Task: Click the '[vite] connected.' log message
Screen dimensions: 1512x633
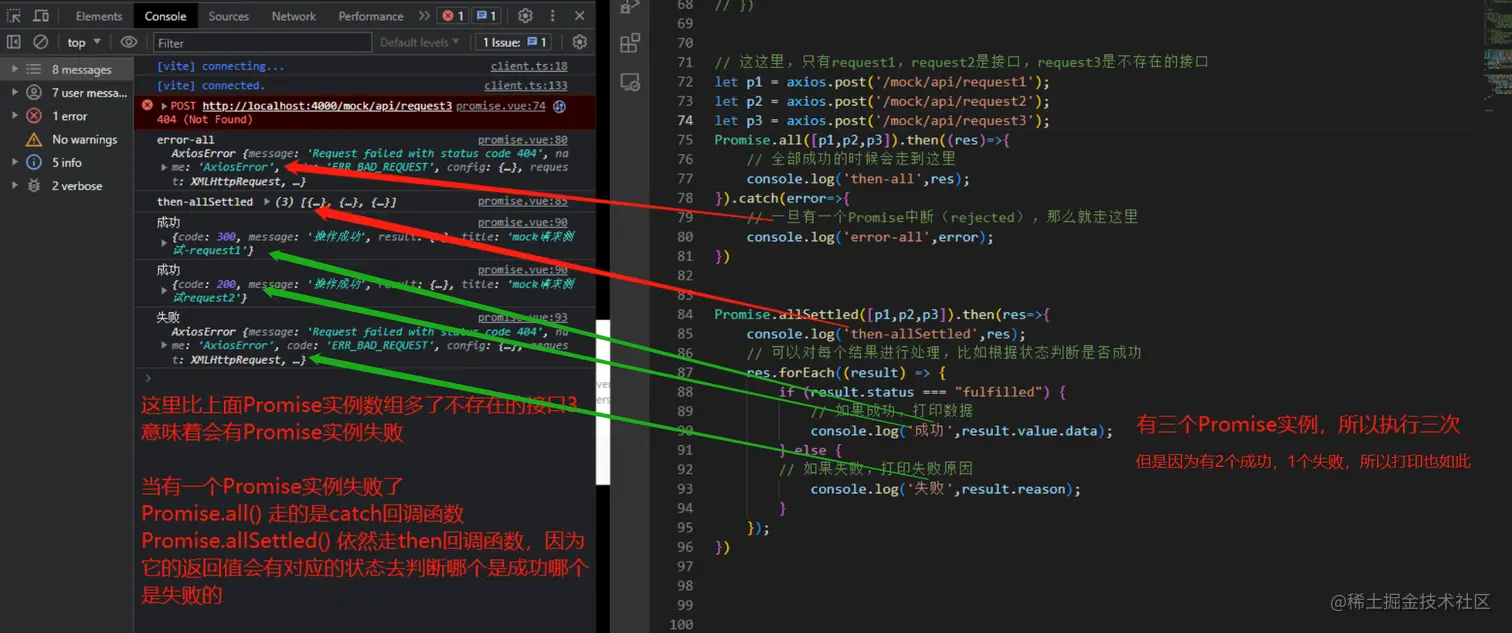Action: (x=210, y=85)
